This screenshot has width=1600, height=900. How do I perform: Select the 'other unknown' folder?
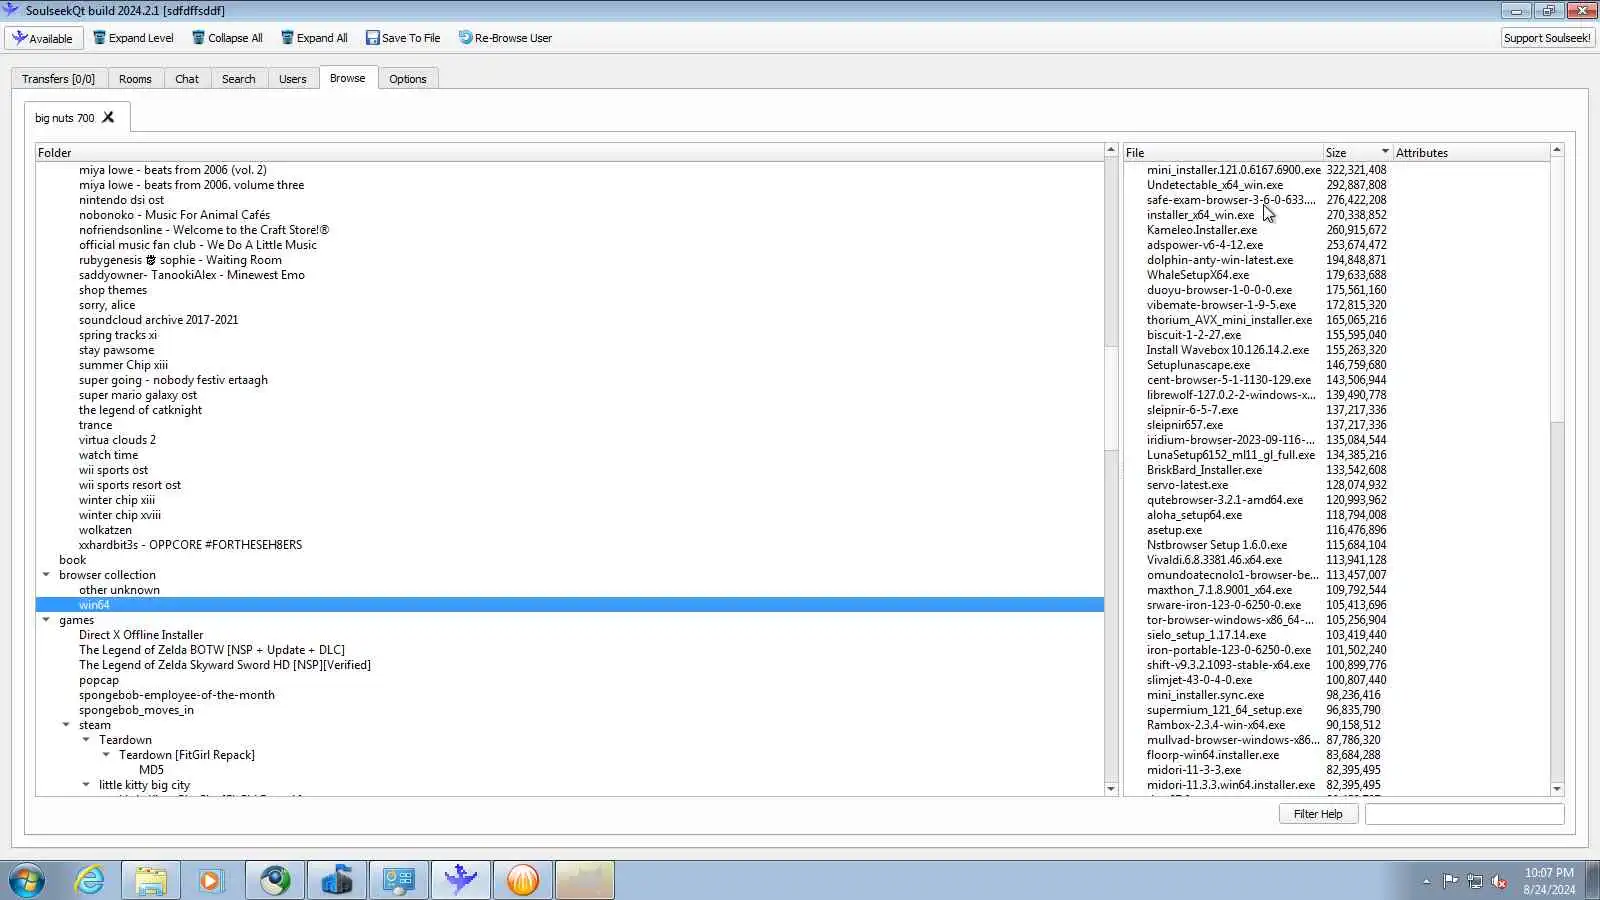[119, 590]
